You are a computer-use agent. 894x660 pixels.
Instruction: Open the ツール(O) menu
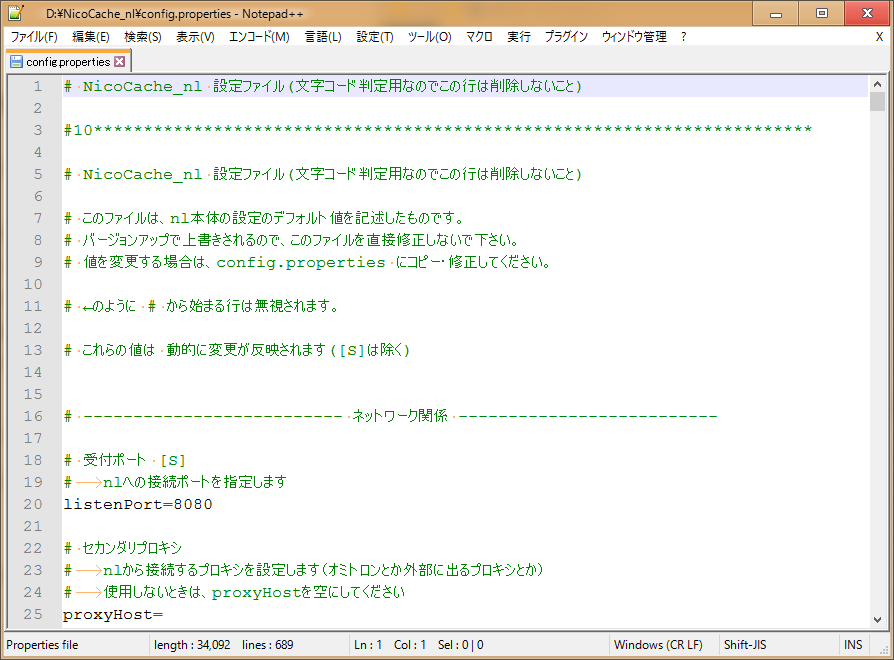429,37
